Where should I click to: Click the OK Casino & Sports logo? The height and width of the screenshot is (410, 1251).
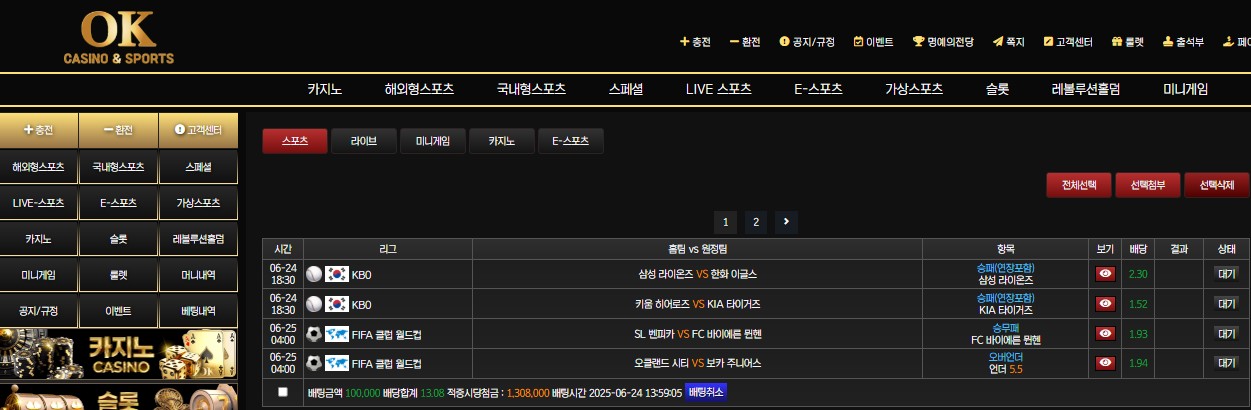click(x=118, y=37)
